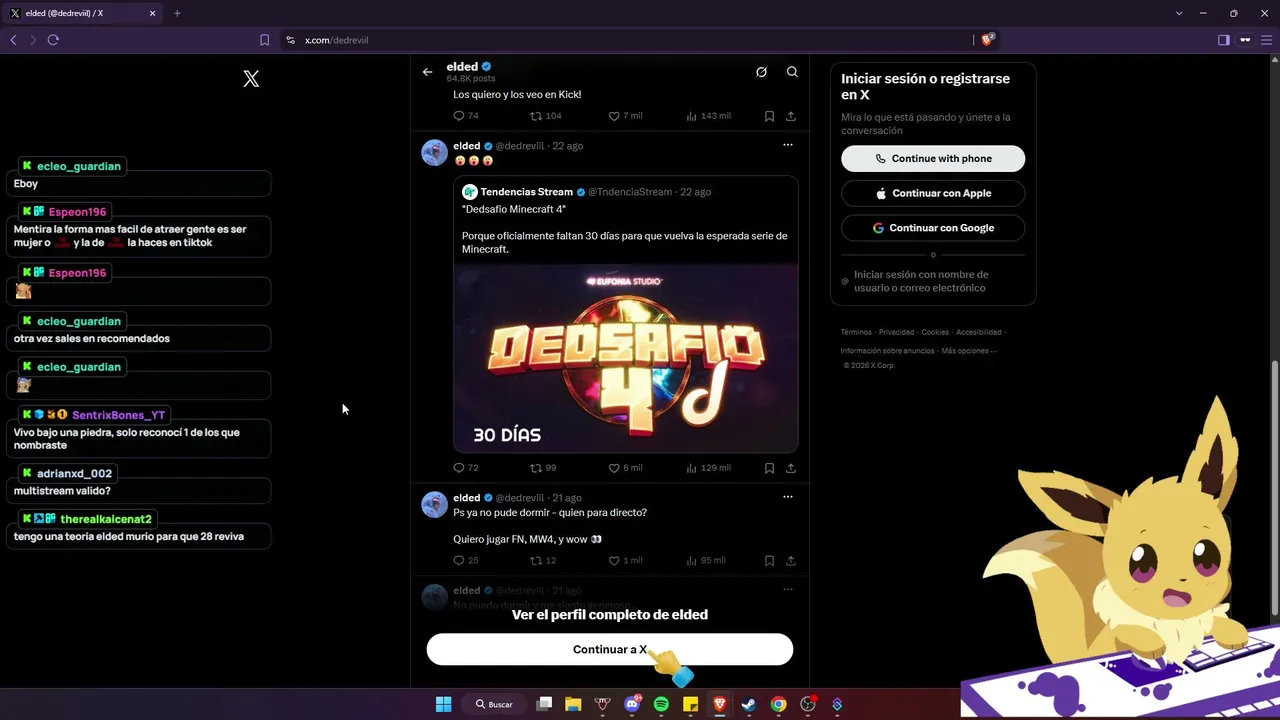The width and height of the screenshot is (1280, 720).
Task: Click the '64.8K posts' count text
Action: pyautogui.click(x=471, y=78)
